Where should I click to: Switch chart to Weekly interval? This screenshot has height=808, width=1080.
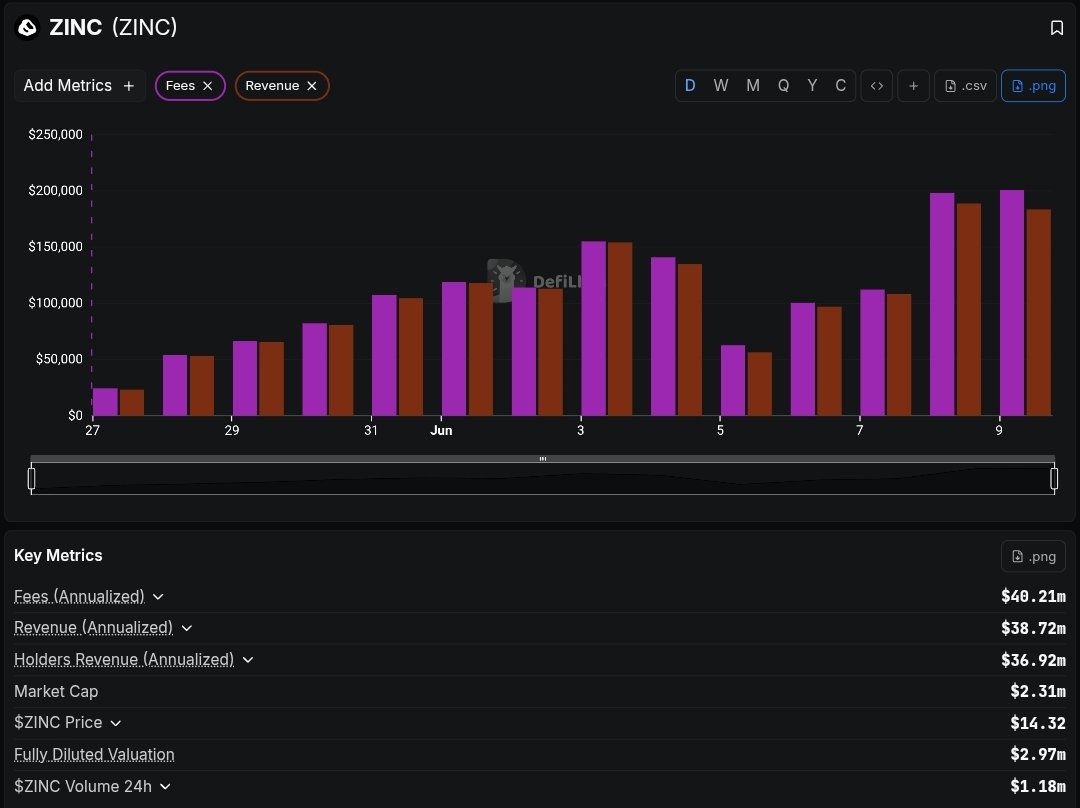tap(720, 85)
